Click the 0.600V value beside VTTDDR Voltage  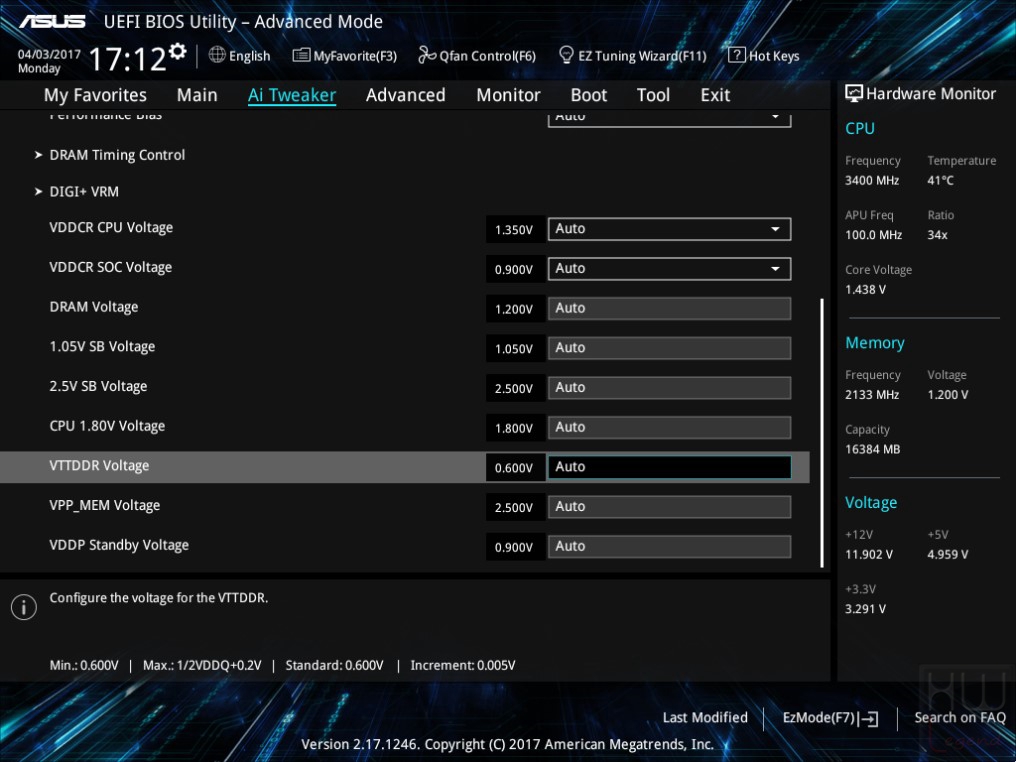(514, 468)
